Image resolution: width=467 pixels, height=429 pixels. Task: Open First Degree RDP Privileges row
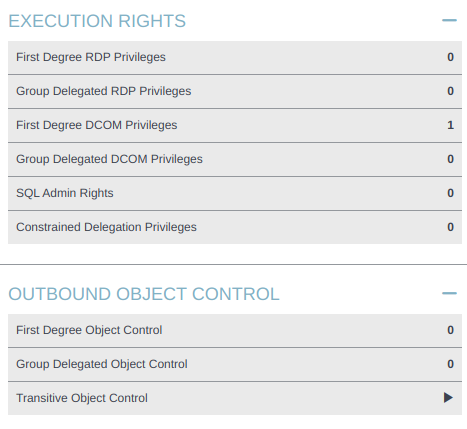pos(235,57)
